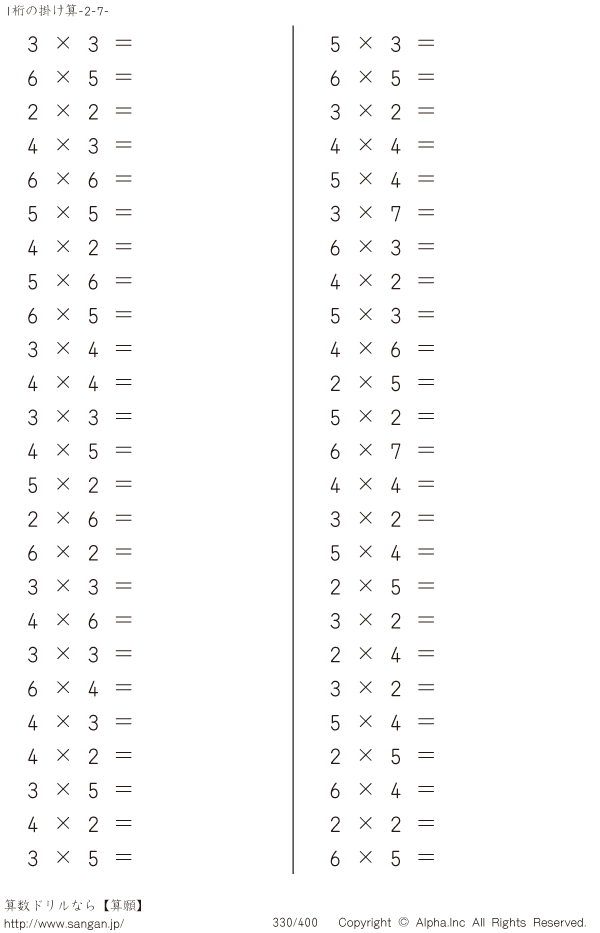Select the 3 × 7 problem

[x=382, y=214]
